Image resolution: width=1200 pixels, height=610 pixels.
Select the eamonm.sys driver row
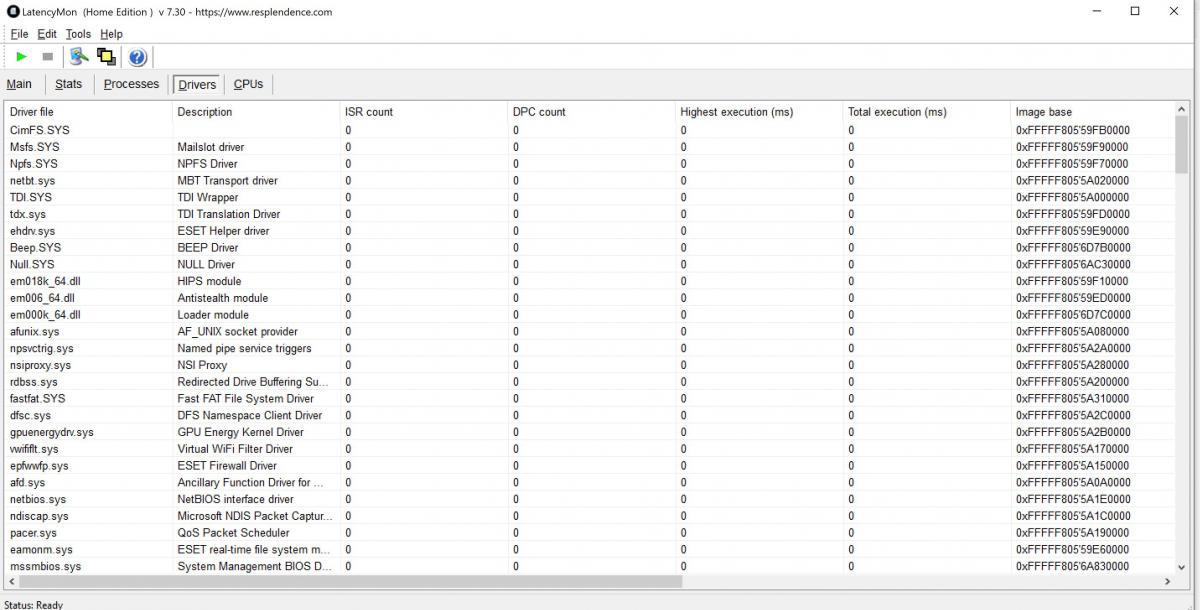click(x=590, y=550)
